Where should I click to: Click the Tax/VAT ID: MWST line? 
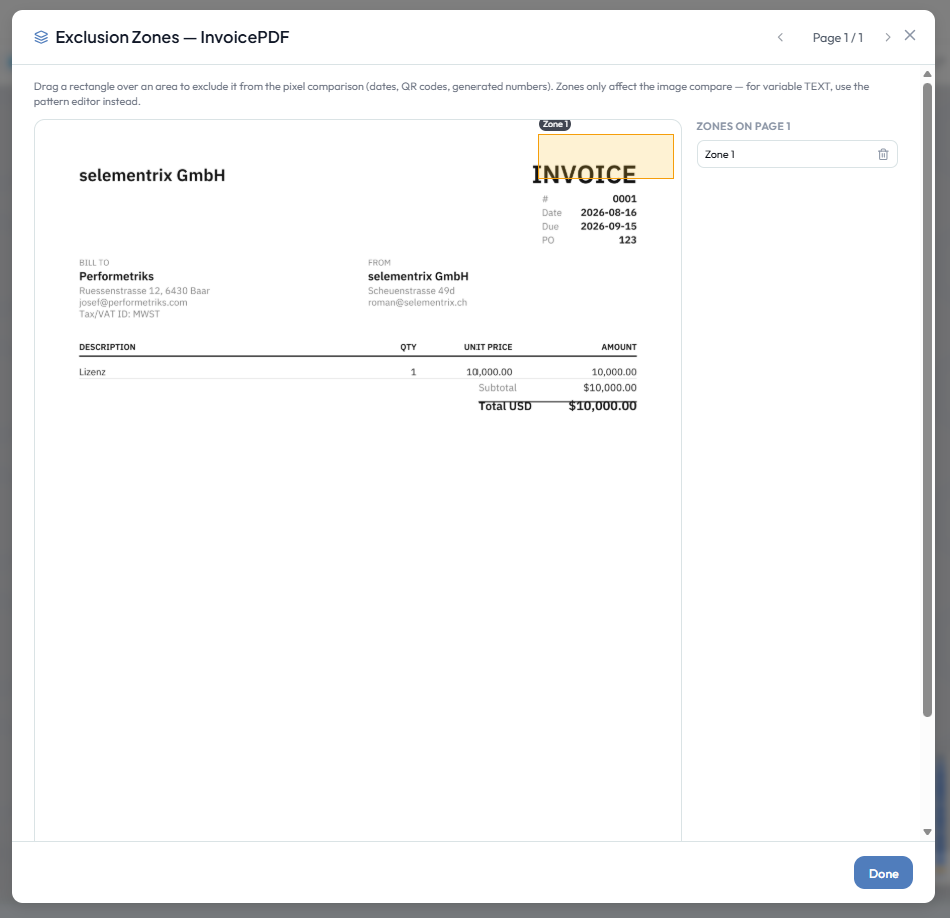pos(119,314)
